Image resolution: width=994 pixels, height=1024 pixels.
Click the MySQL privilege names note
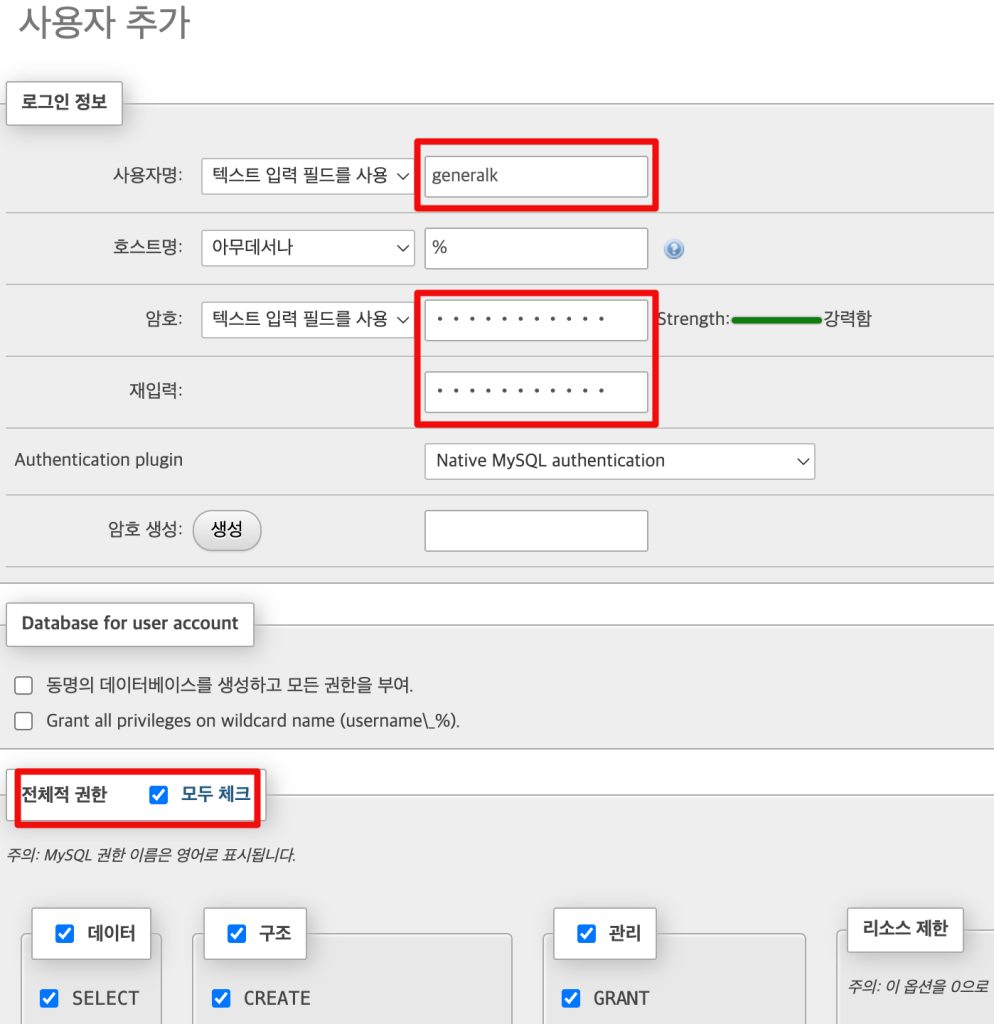[152, 855]
